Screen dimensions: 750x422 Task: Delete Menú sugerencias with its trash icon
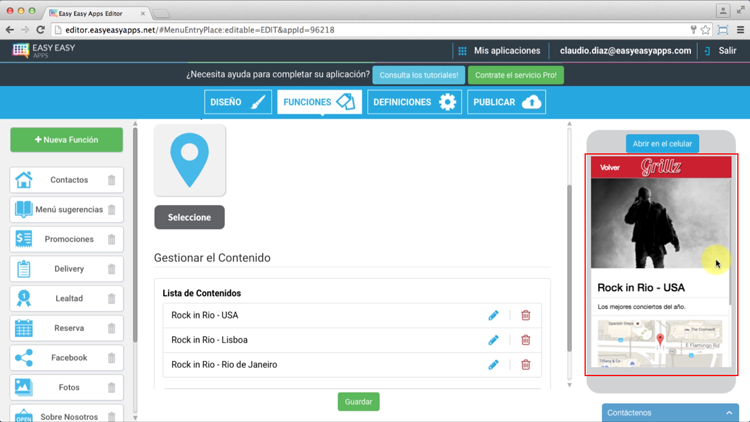[111, 210]
